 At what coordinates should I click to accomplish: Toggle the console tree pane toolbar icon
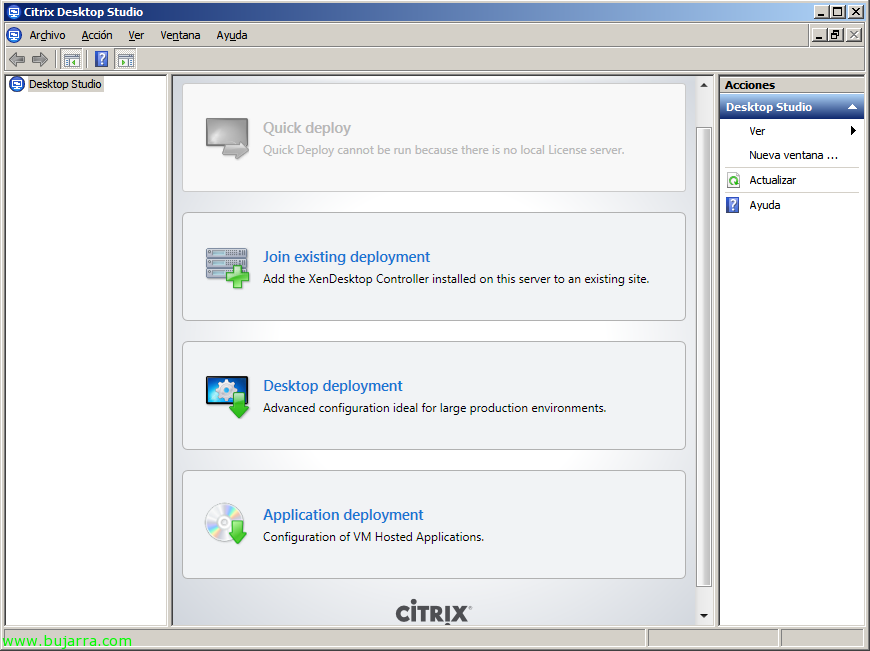coord(71,59)
